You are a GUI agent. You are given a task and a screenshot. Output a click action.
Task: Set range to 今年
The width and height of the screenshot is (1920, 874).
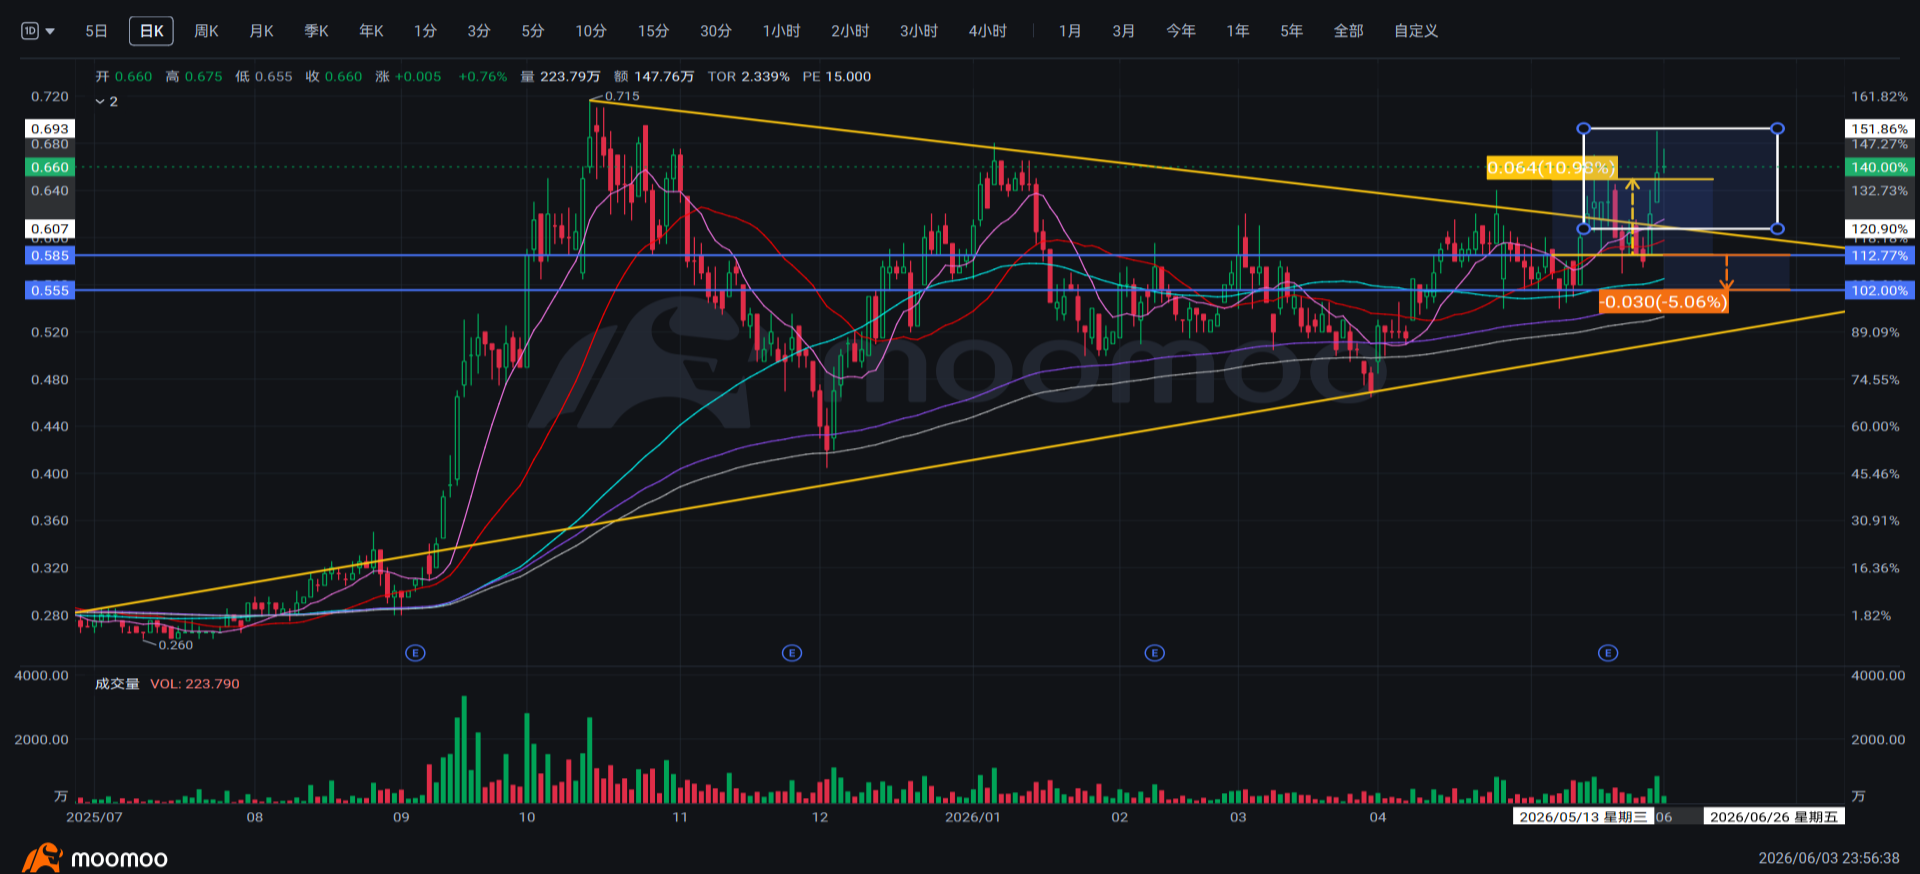coord(1180,31)
